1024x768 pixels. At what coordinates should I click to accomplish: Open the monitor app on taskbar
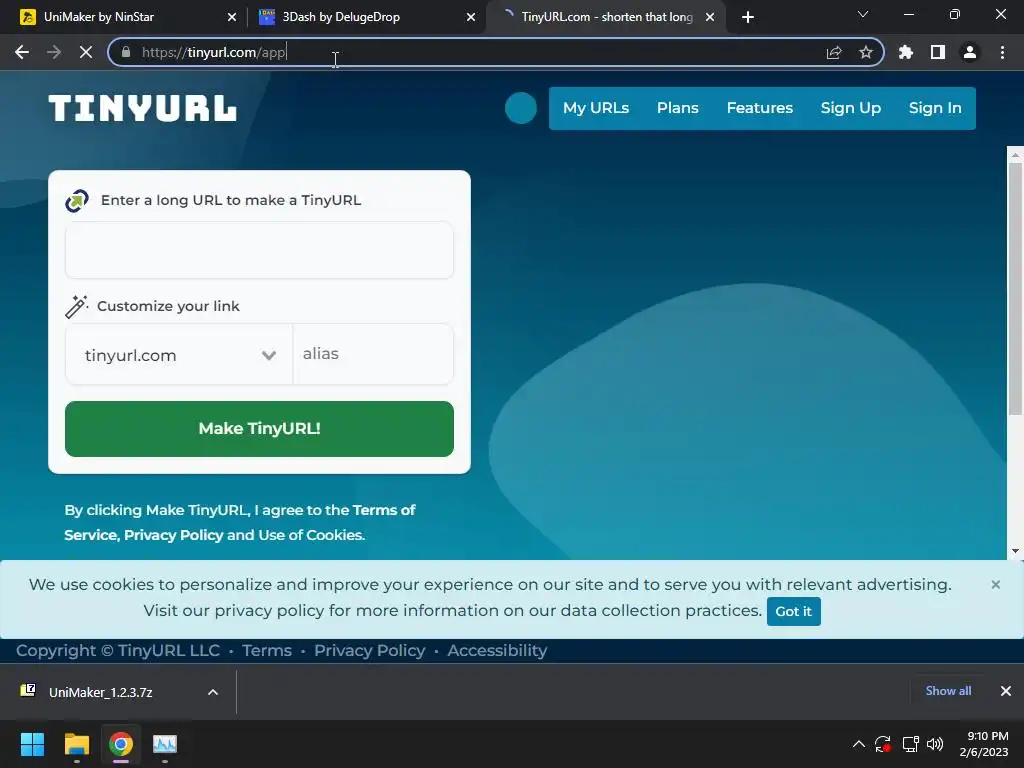tap(165, 744)
